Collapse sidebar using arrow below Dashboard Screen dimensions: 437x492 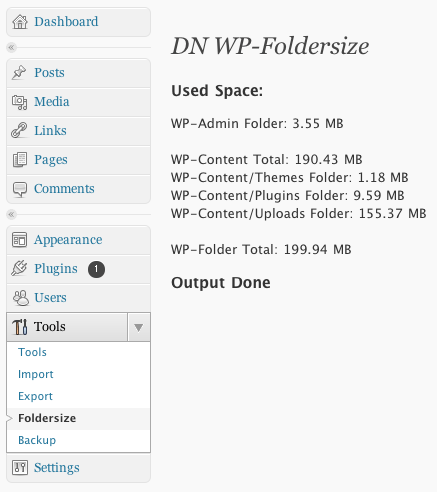11,47
